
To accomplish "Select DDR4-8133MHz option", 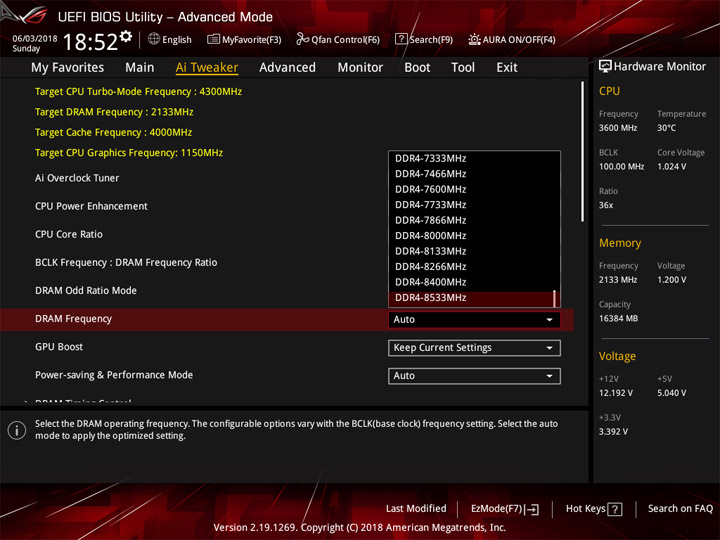I will click(474, 251).
